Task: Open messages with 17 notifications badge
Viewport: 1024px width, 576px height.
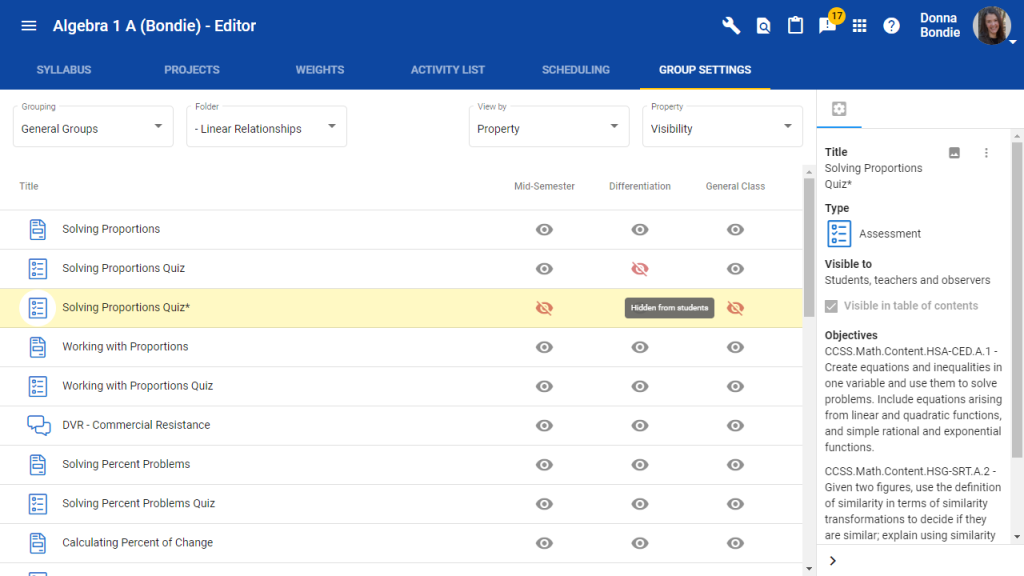Action: [x=827, y=26]
